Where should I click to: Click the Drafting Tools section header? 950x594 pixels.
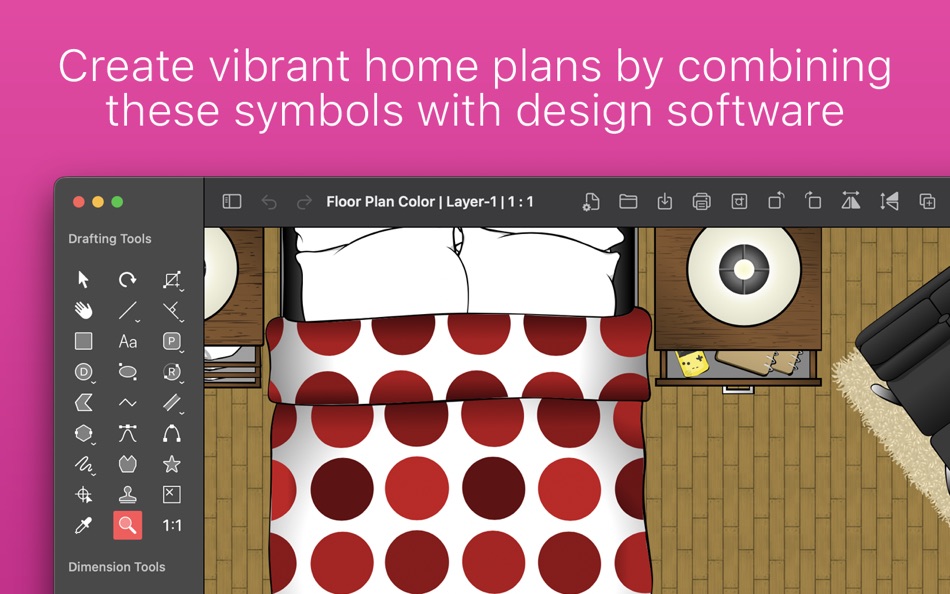pyautogui.click(x=110, y=239)
